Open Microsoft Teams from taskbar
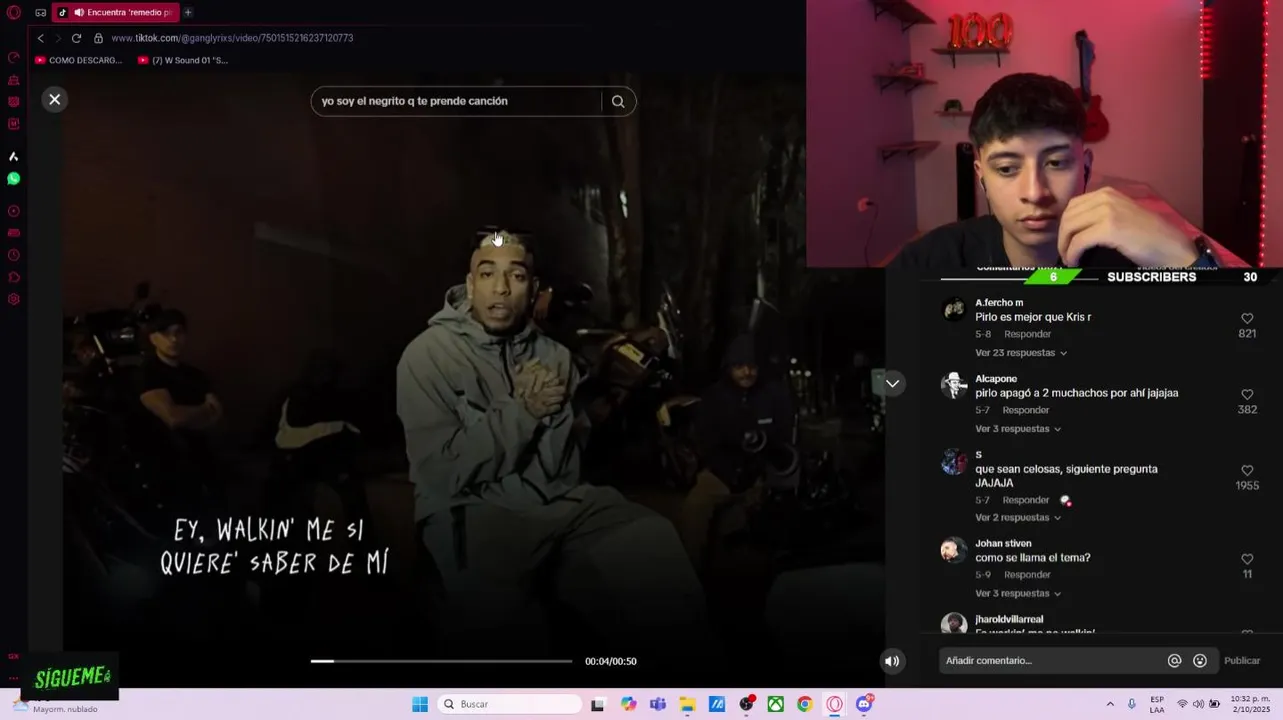 (657, 704)
